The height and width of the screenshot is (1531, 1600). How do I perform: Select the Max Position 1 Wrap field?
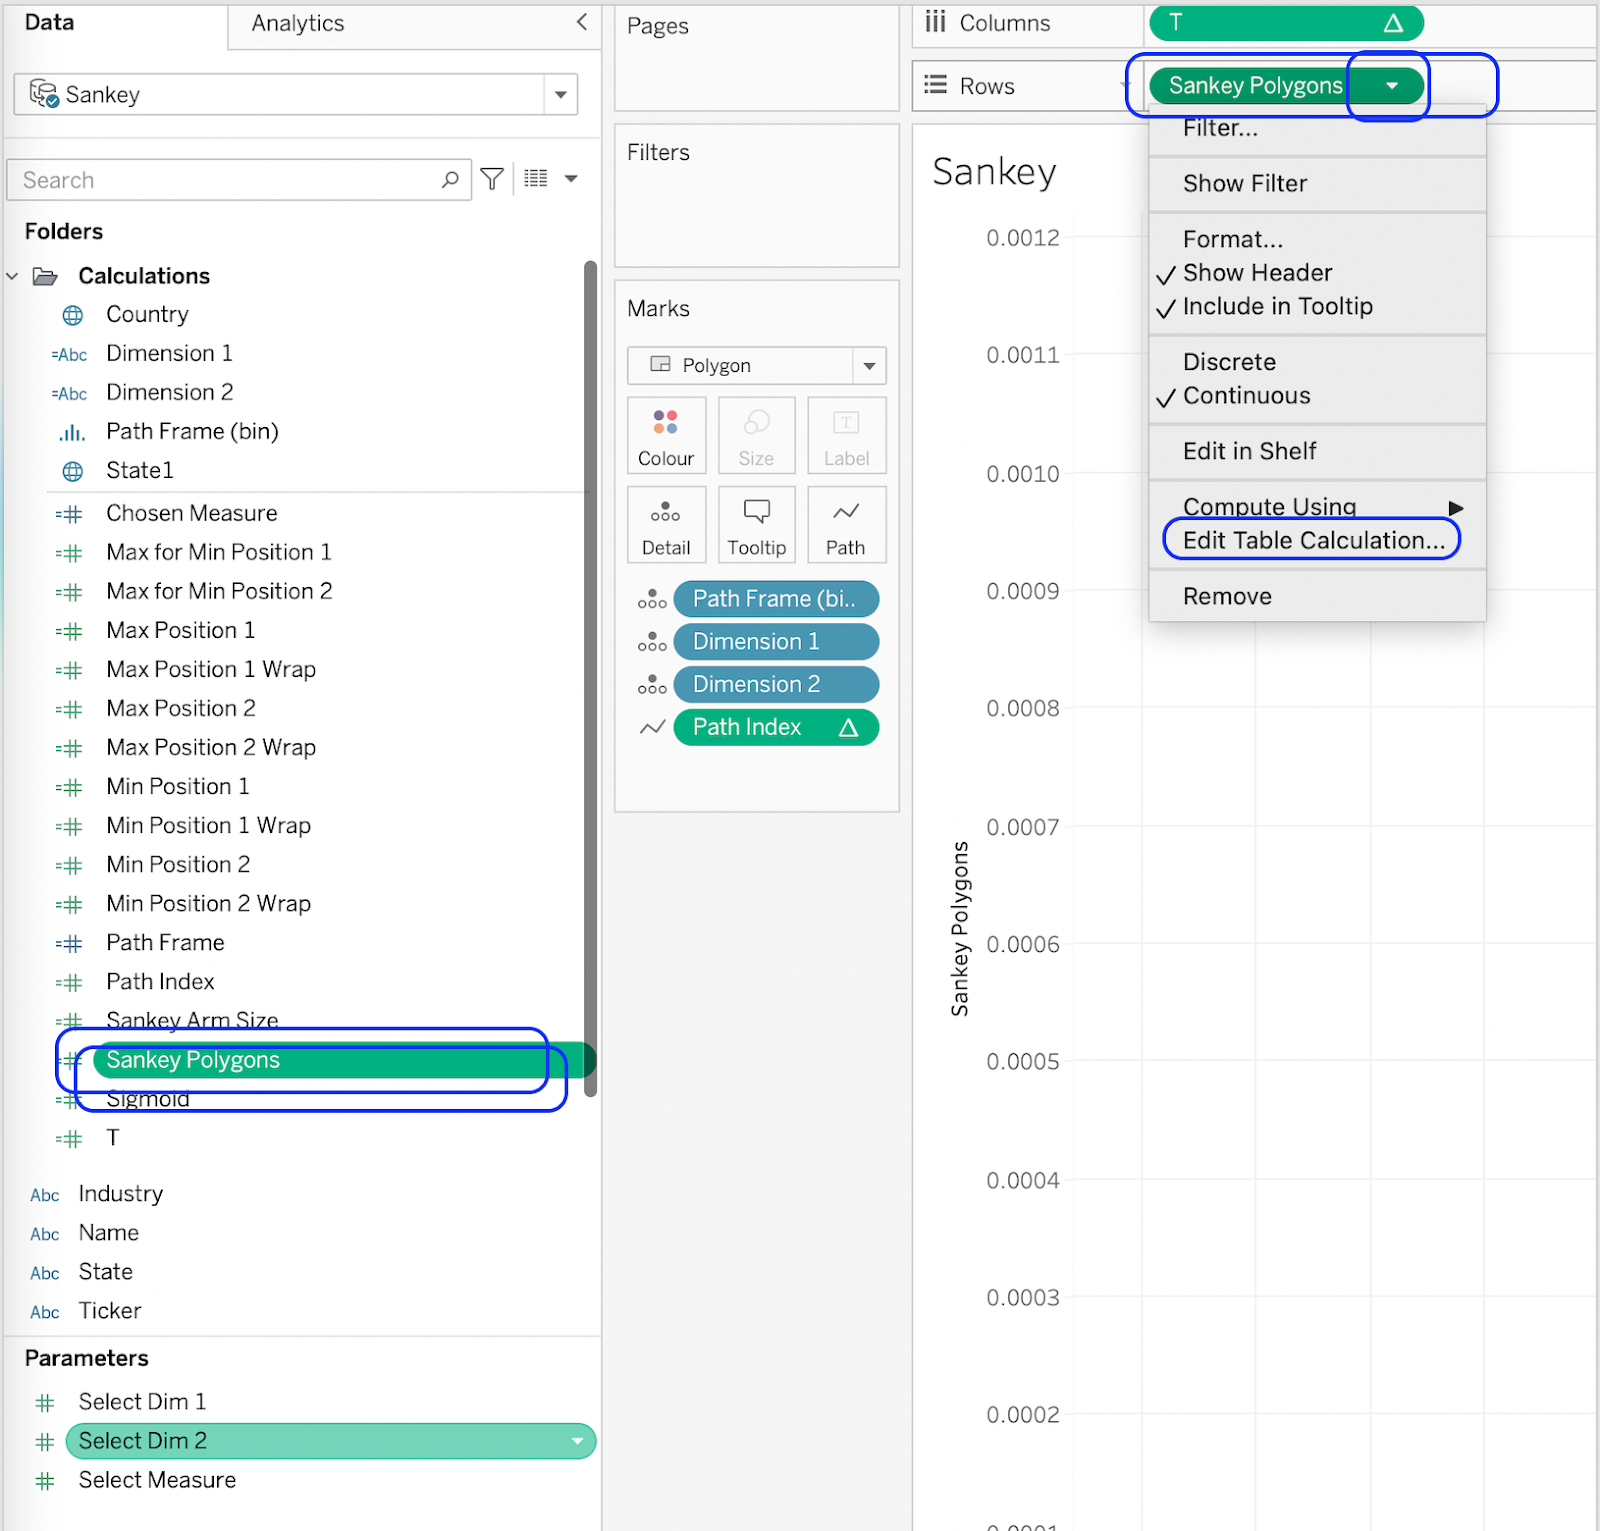click(x=211, y=670)
